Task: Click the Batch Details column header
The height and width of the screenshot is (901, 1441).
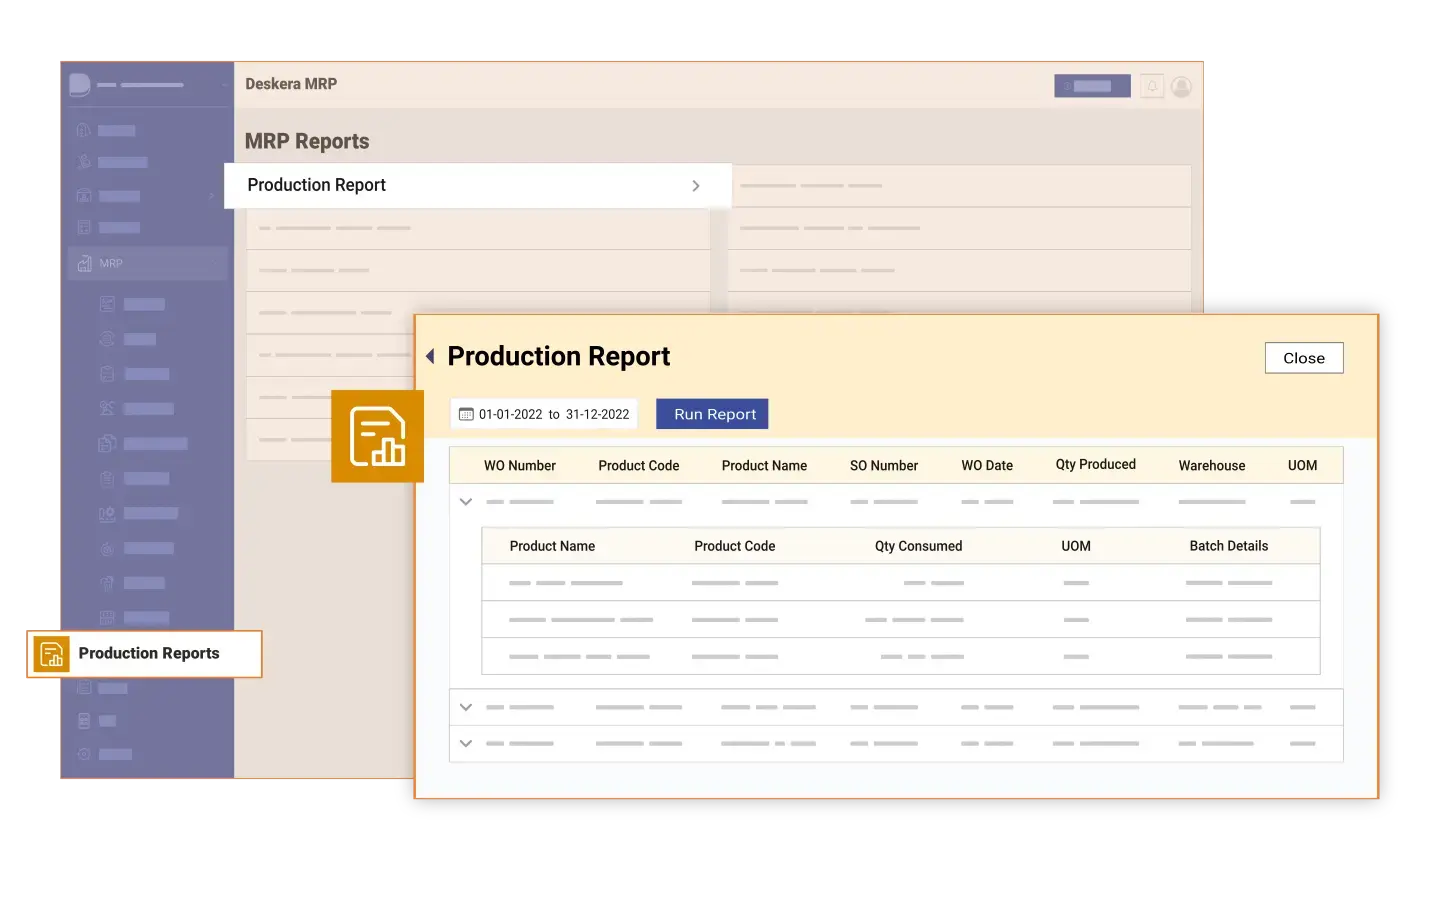Action: point(1228,546)
